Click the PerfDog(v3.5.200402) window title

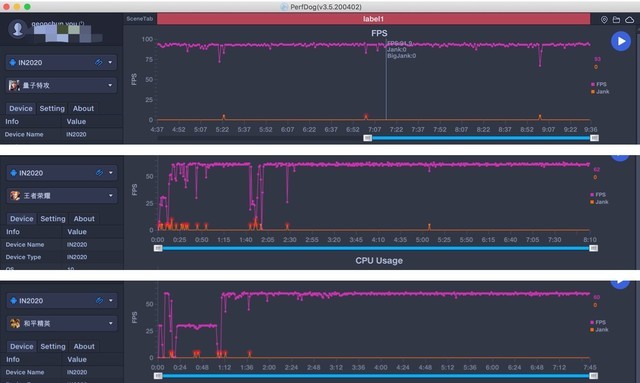point(326,7)
